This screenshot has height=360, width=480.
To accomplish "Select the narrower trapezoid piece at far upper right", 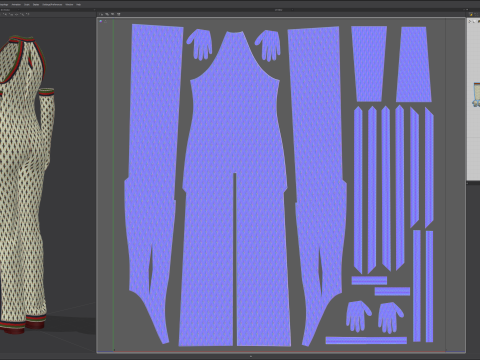I will pos(414,64).
